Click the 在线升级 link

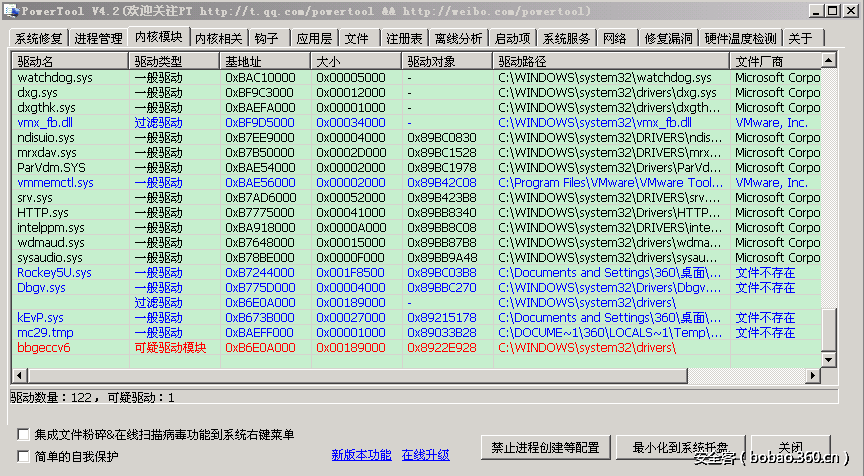coord(425,455)
